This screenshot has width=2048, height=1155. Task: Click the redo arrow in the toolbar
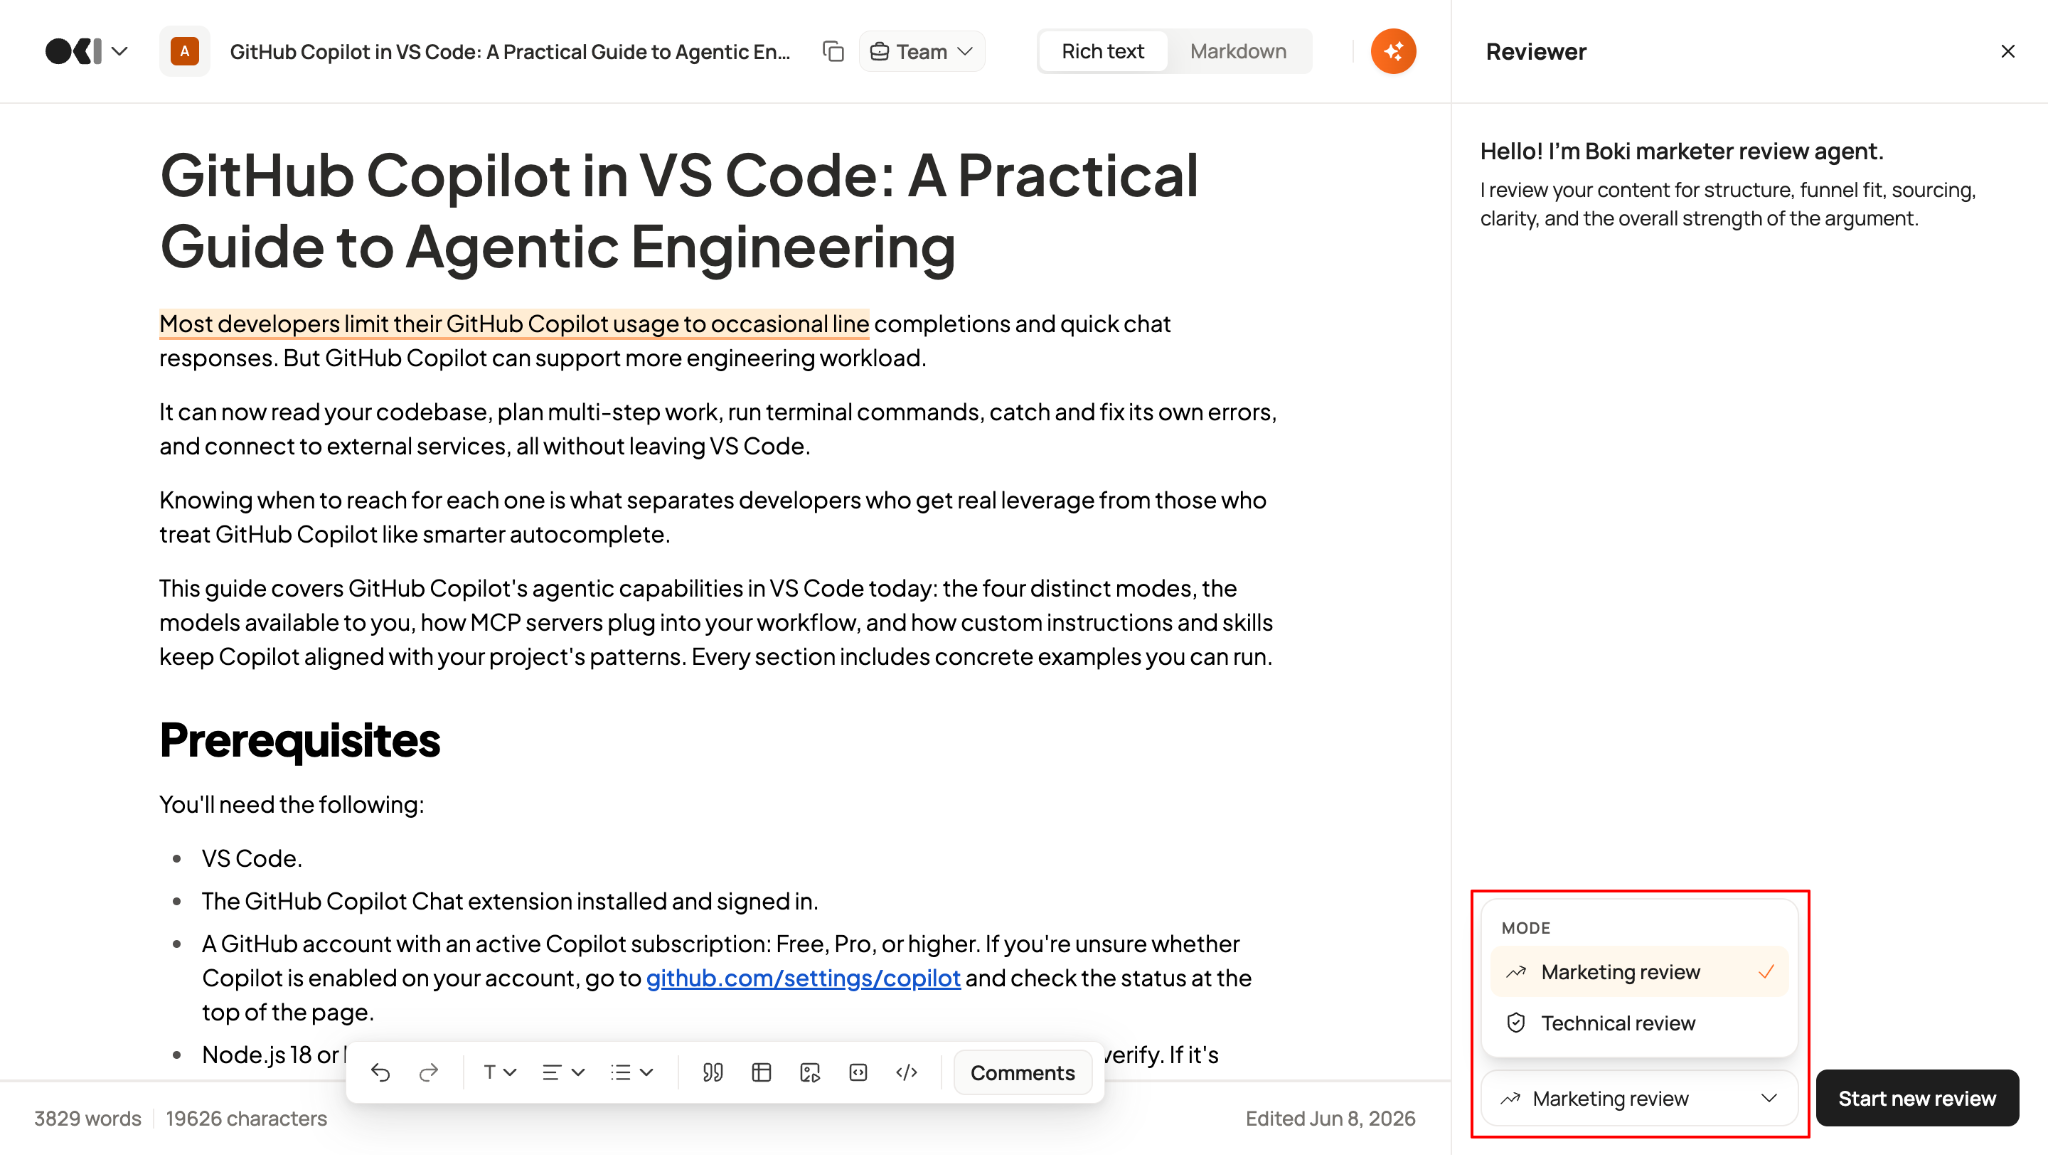(x=428, y=1072)
